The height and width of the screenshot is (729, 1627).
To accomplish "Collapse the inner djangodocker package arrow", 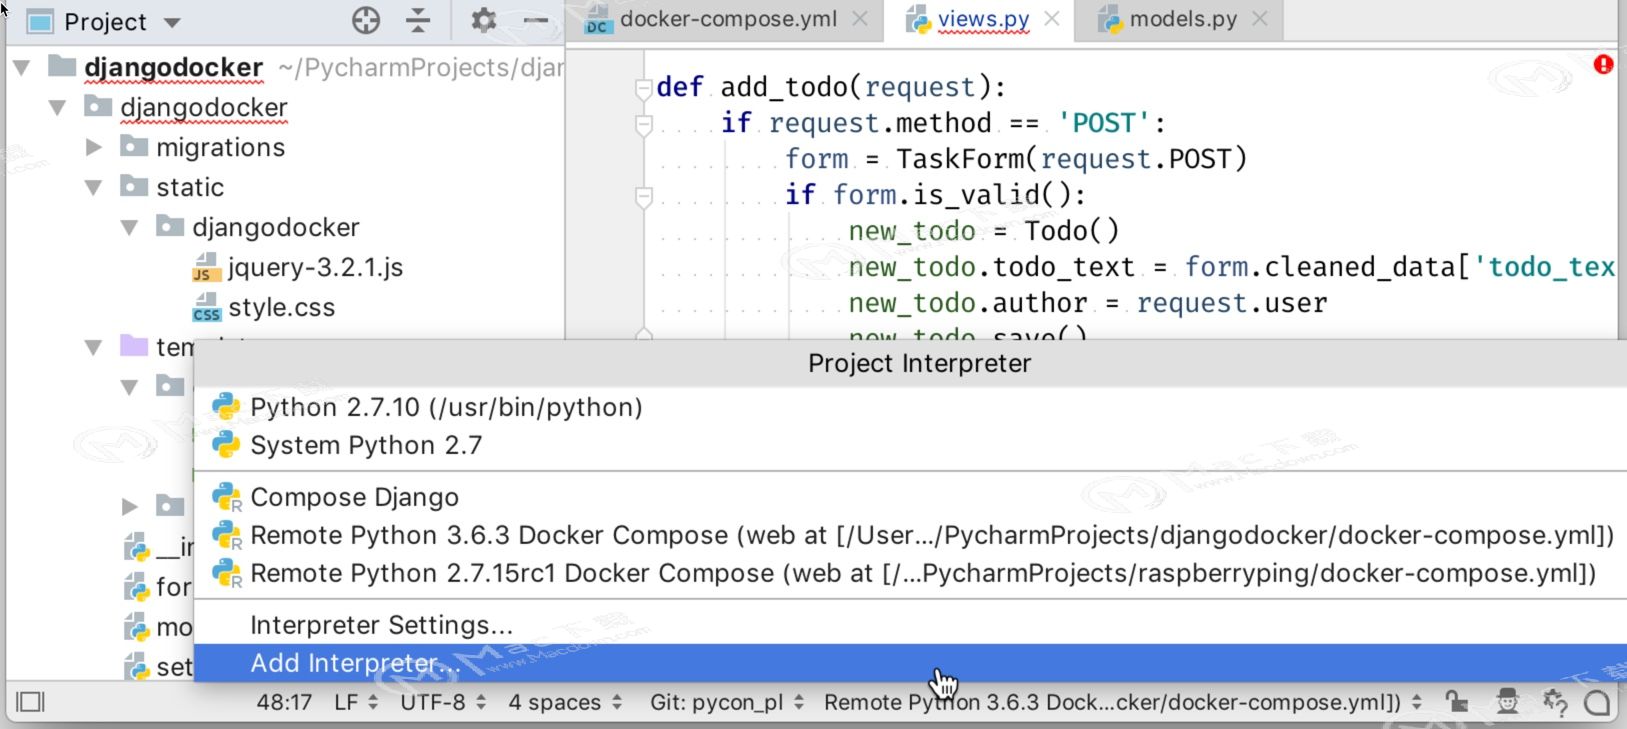I will coord(58,107).
